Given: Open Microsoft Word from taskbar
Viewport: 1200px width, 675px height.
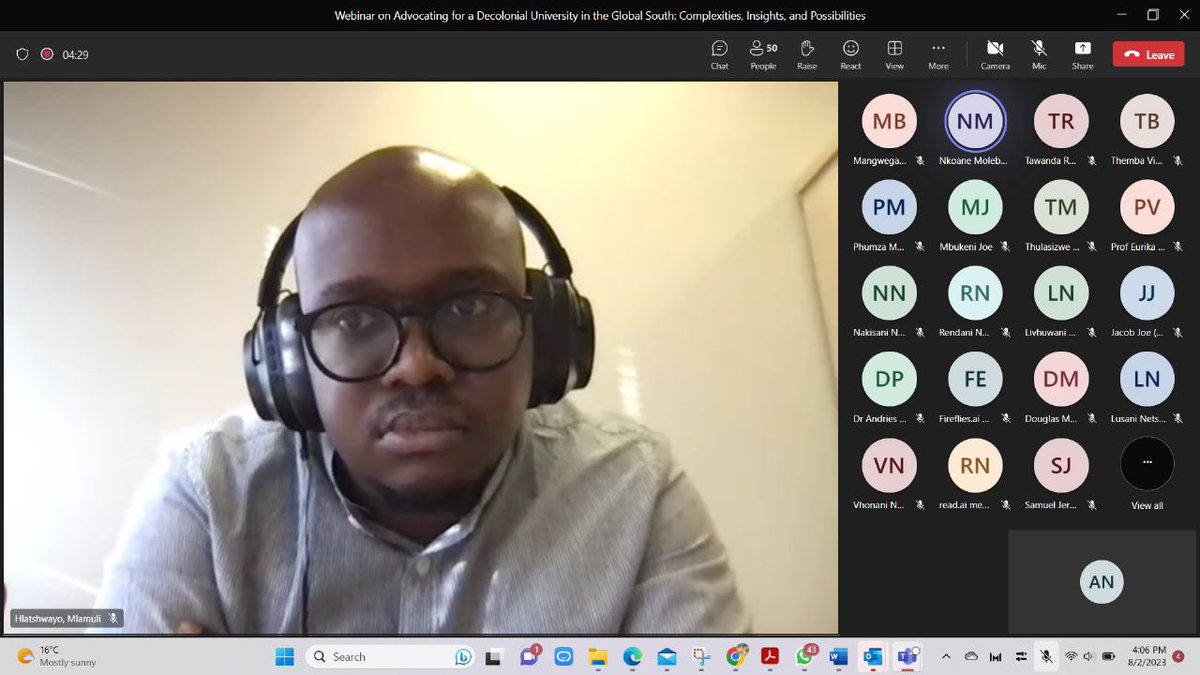Looking at the screenshot, I should point(838,656).
